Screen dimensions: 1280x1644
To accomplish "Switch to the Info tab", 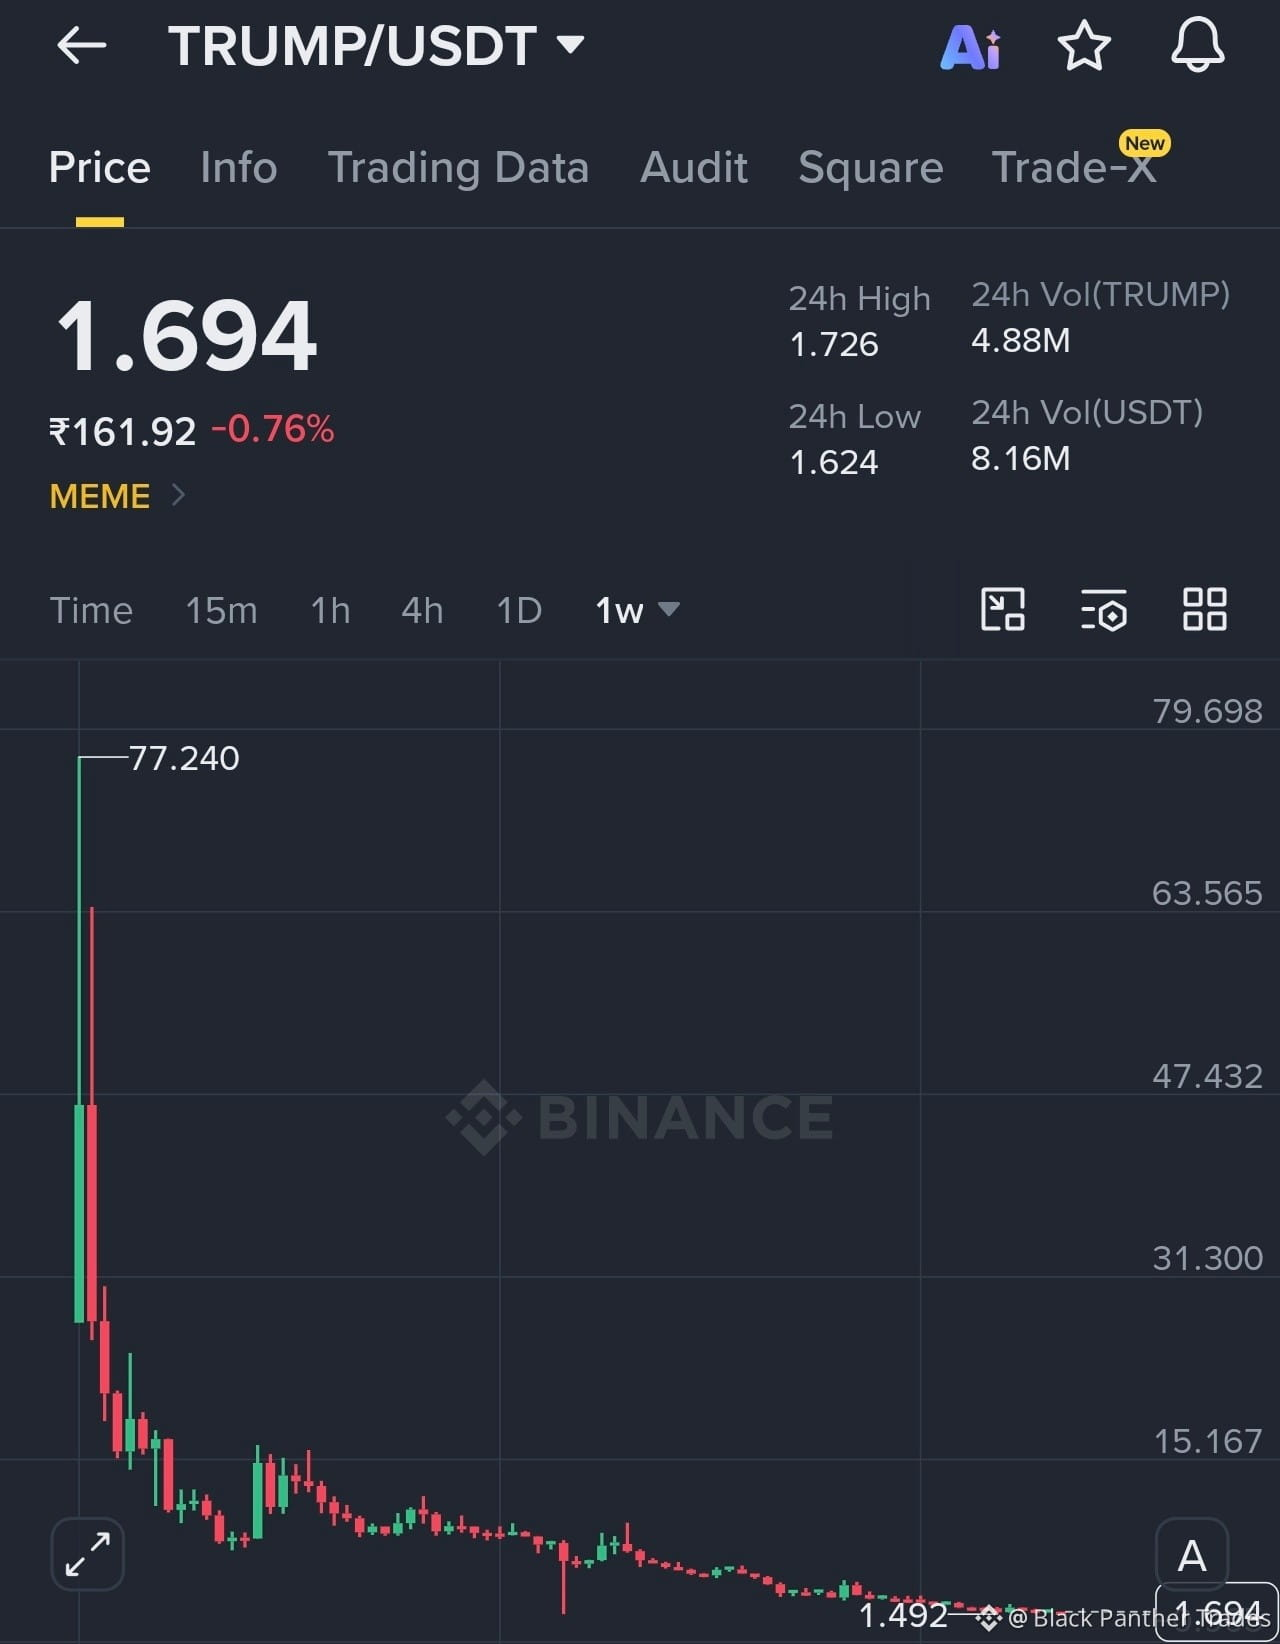I will tap(239, 167).
